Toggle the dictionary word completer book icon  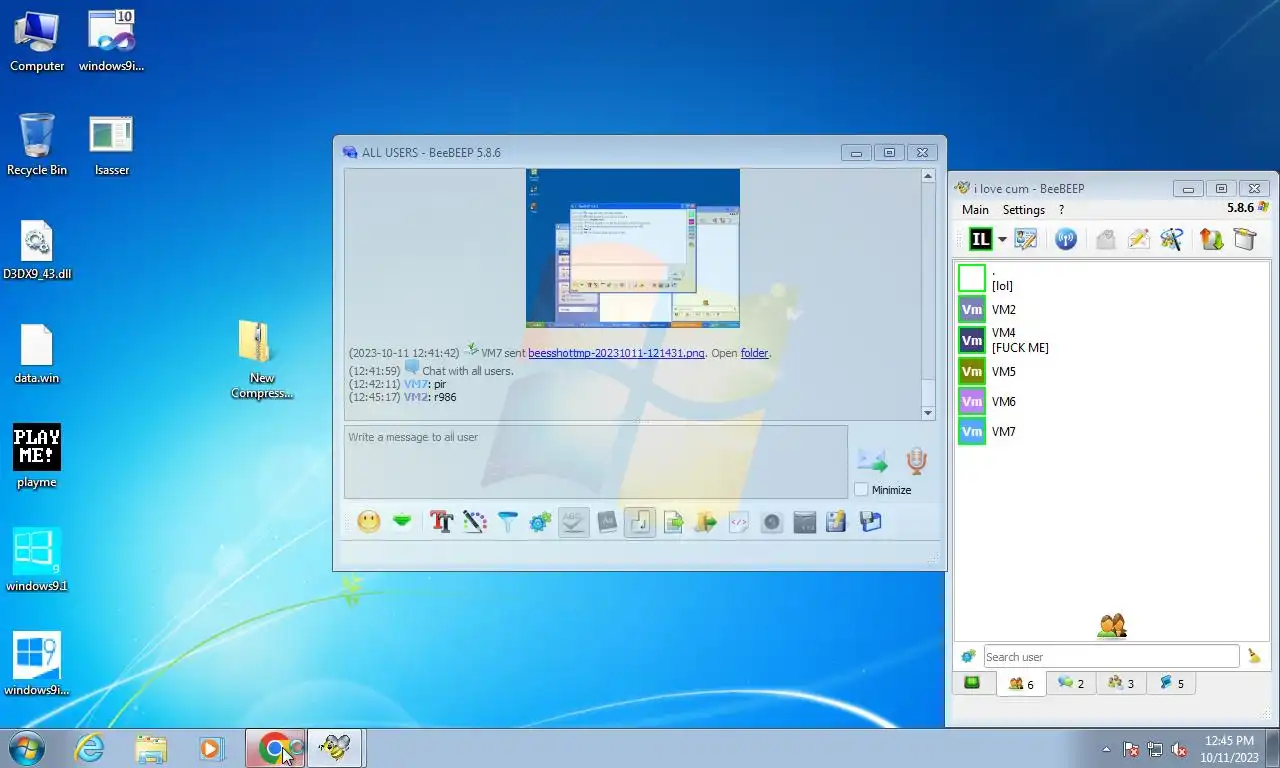click(606, 522)
